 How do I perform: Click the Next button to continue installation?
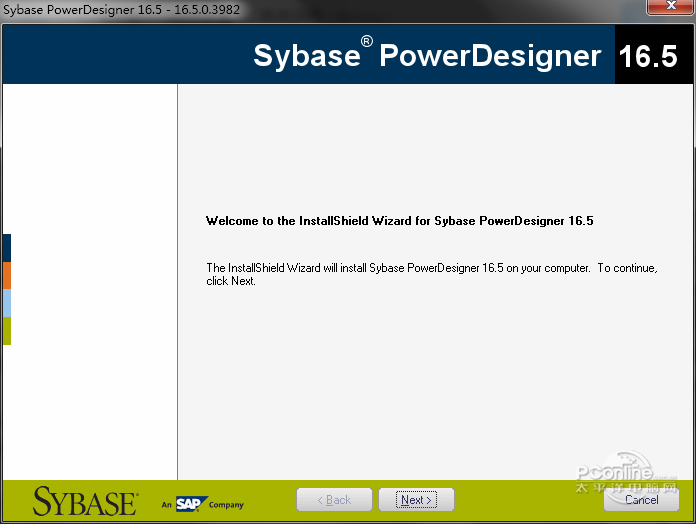click(416, 500)
